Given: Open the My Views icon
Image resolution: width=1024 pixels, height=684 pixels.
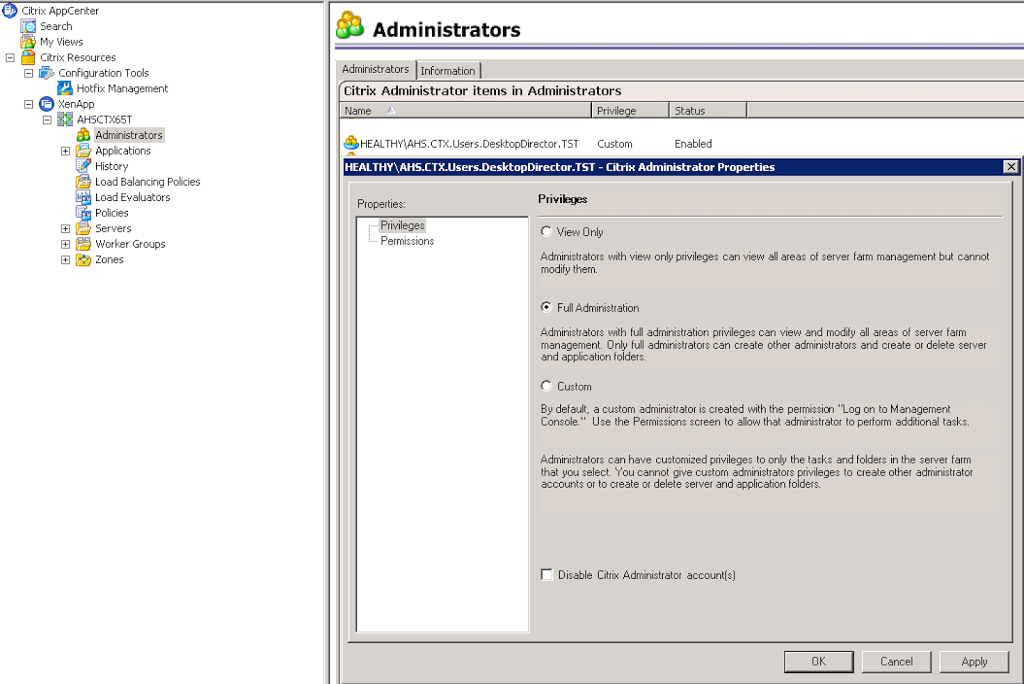Looking at the screenshot, I should (28, 42).
